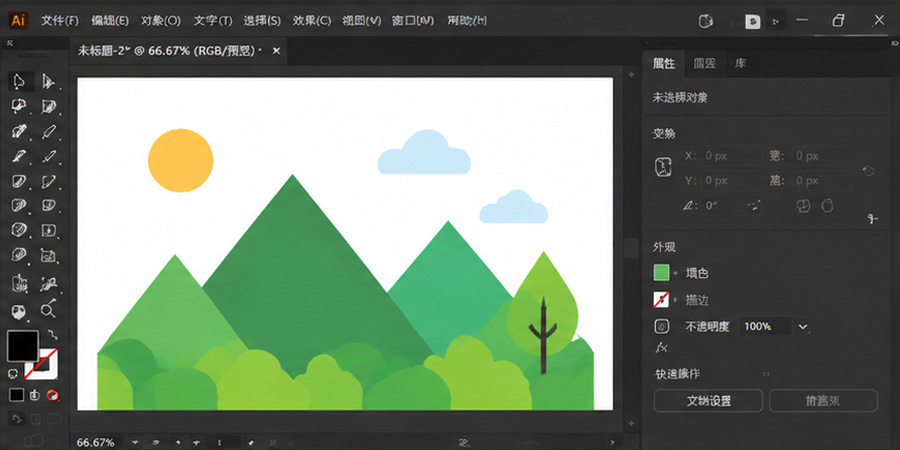Click the opacity icon beside 不透明度
This screenshot has height=450, width=900.
(661, 327)
